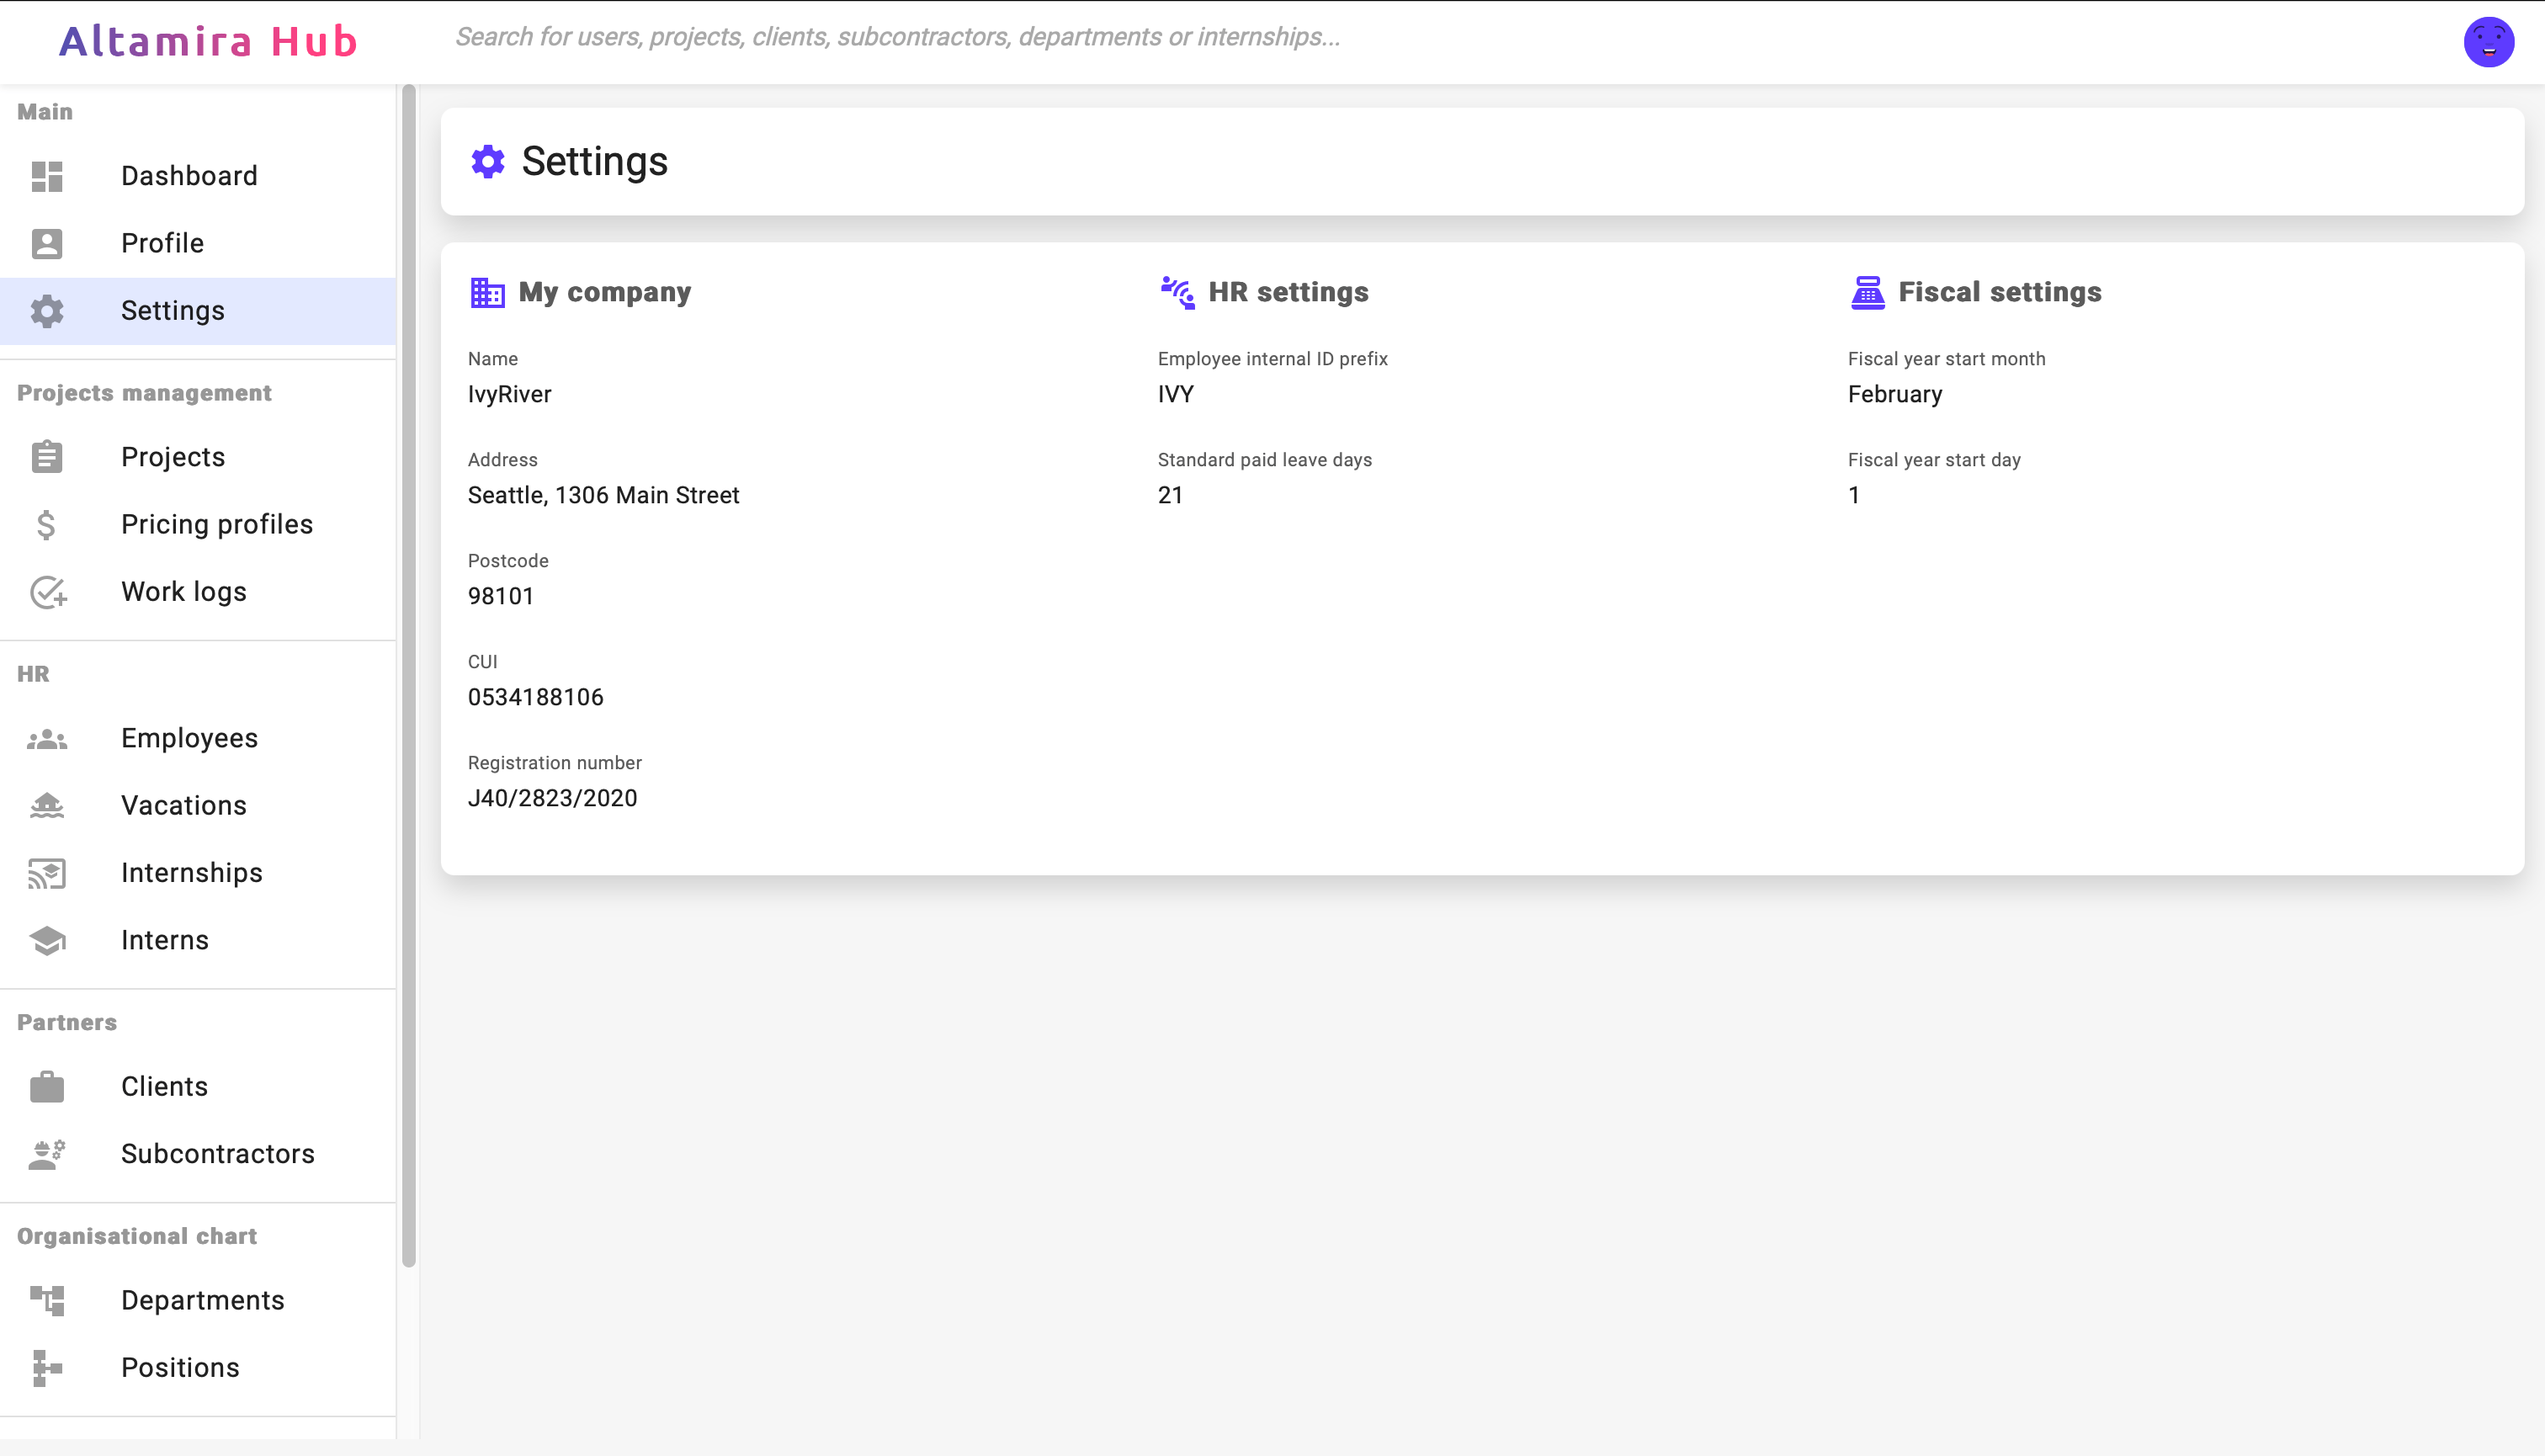Click the Interns graduation cap icon

click(46, 940)
